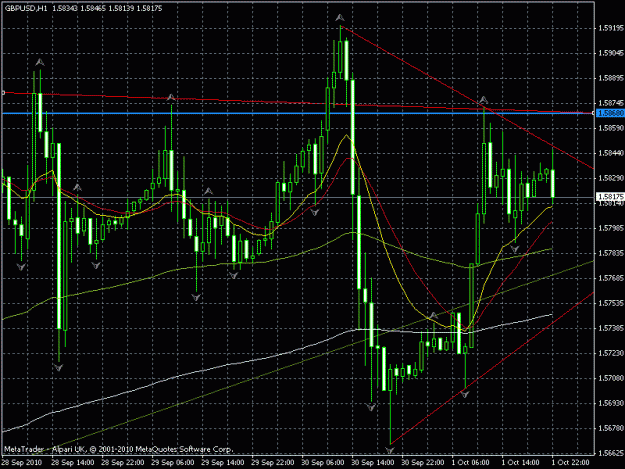Click price axis label 1.57080
The image size is (625, 469).
pyautogui.click(x=610, y=378)
